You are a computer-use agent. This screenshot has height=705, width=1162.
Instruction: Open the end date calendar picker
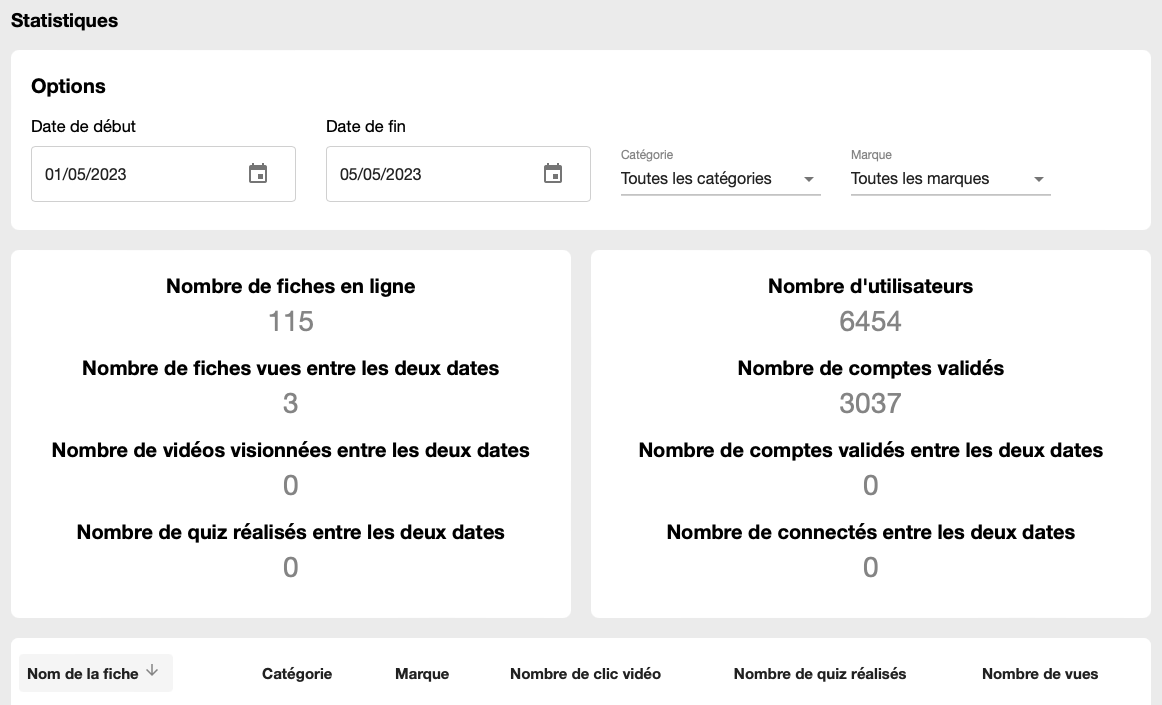click(553, 173)
